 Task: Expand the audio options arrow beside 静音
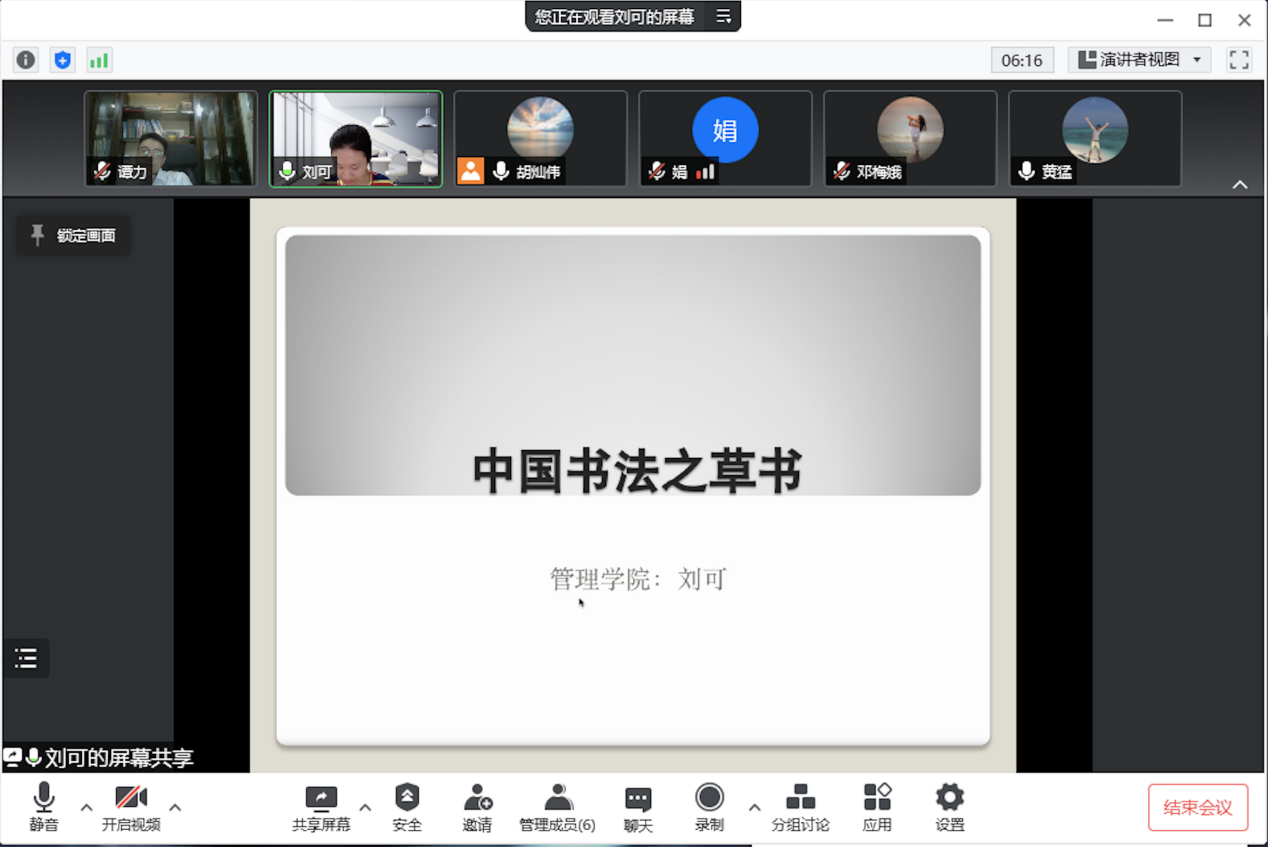coord(86,807)
